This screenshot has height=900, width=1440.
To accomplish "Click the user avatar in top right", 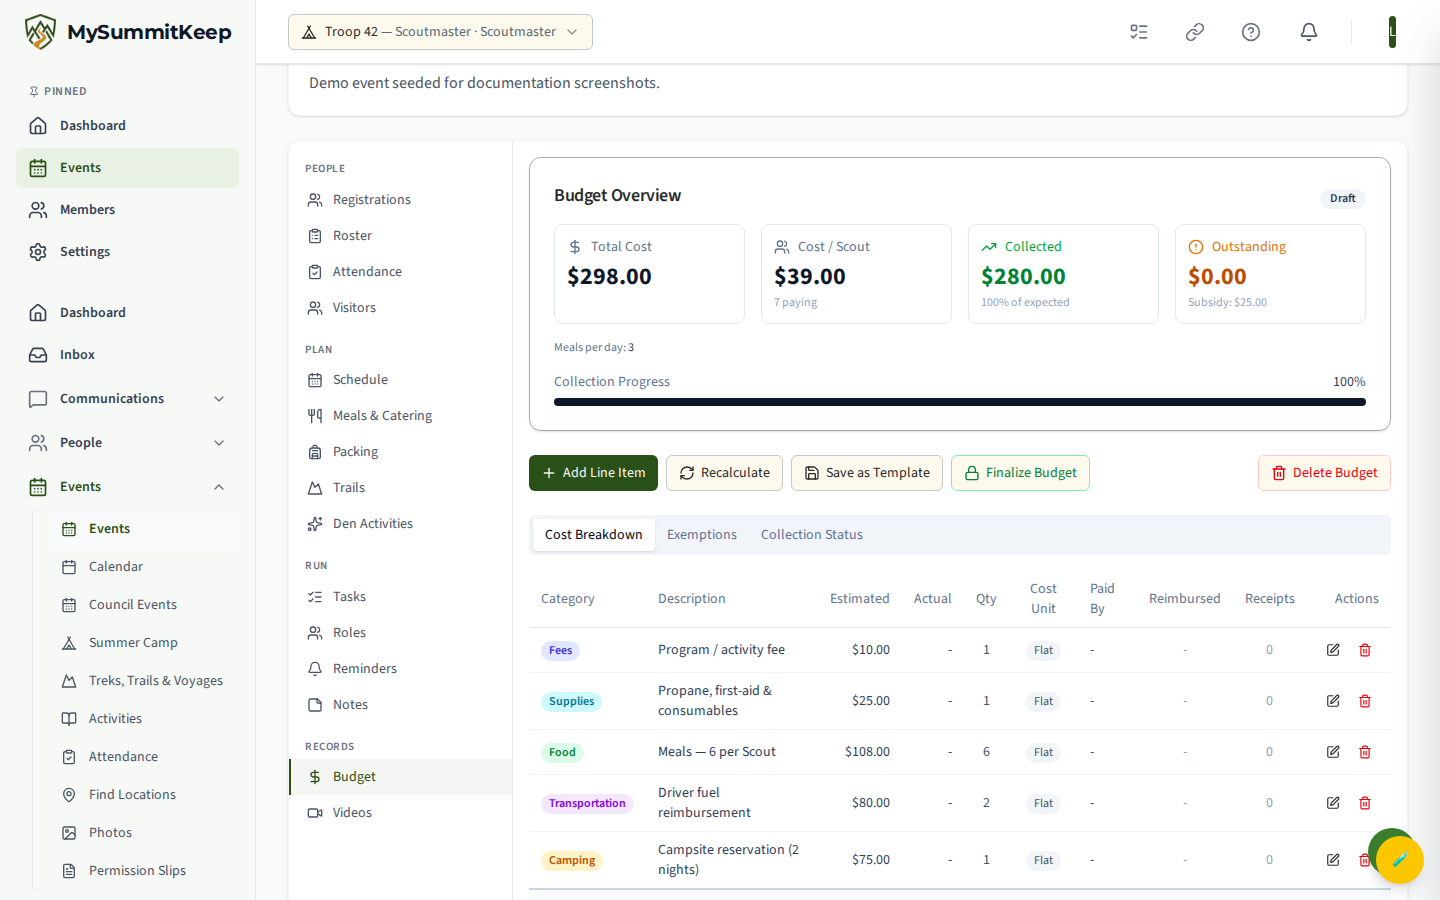I will (1392, 32).
